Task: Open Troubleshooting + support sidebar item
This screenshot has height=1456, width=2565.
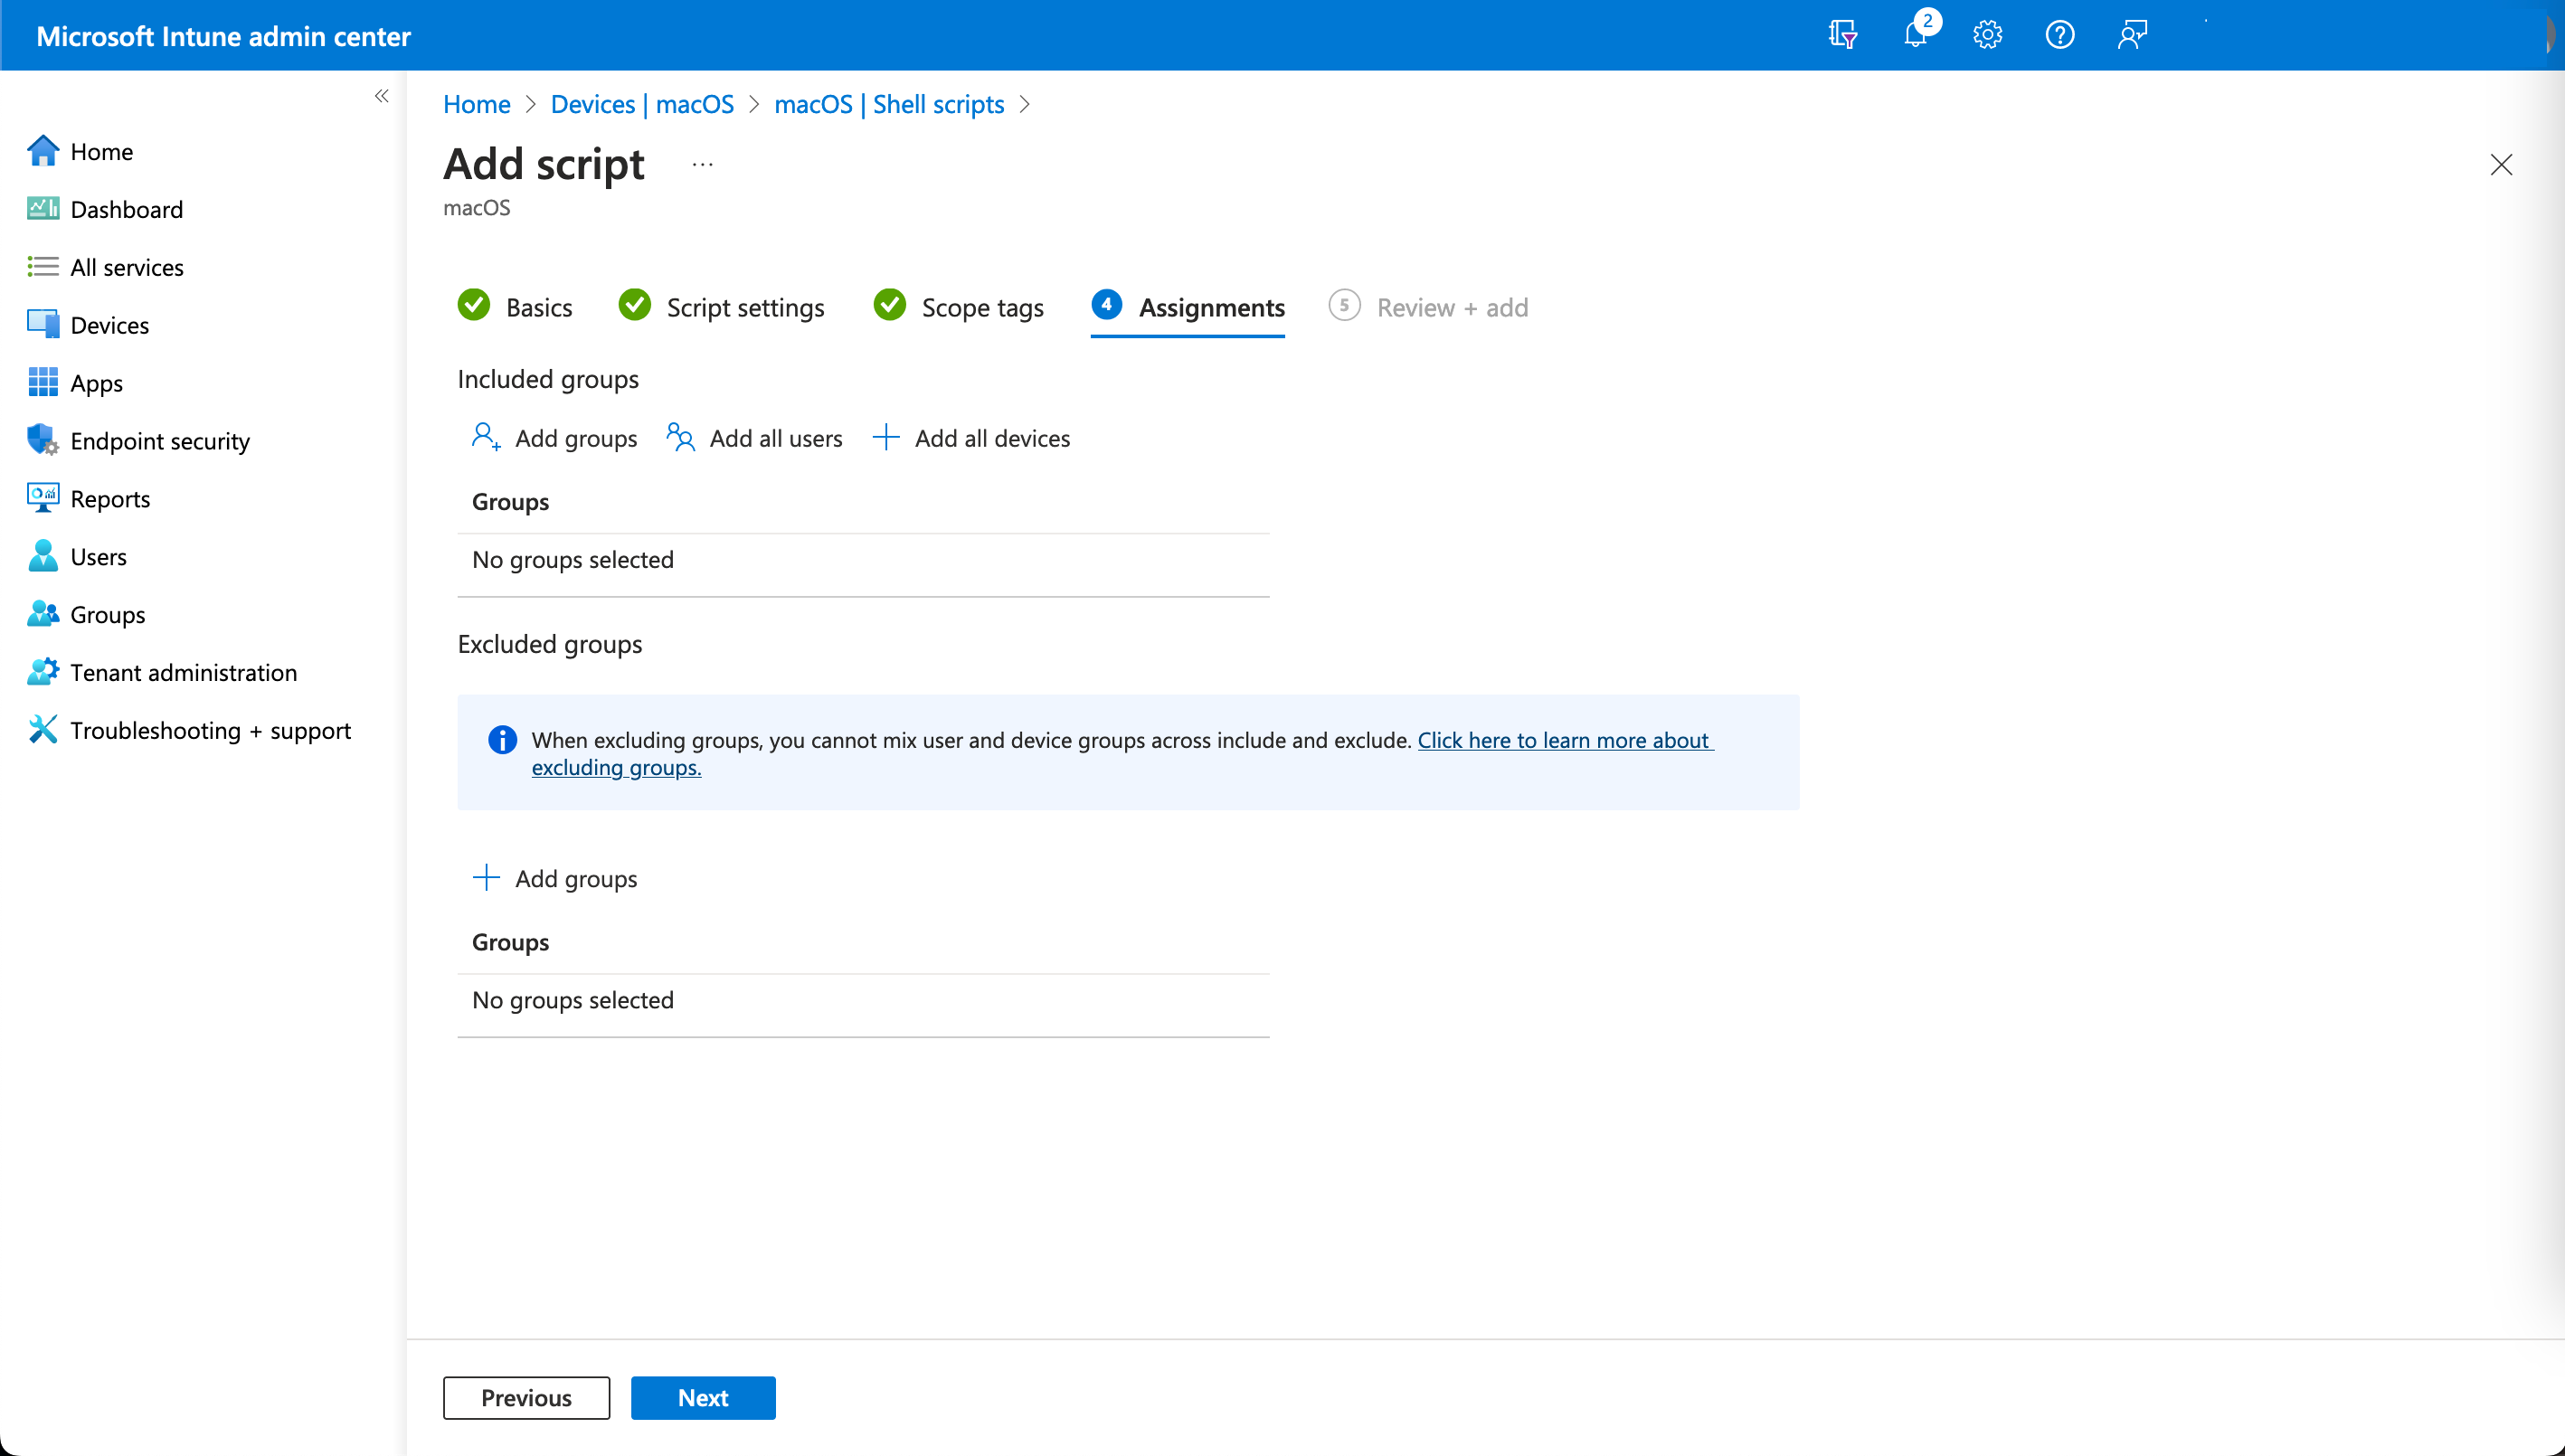Action: coord(210,730)
